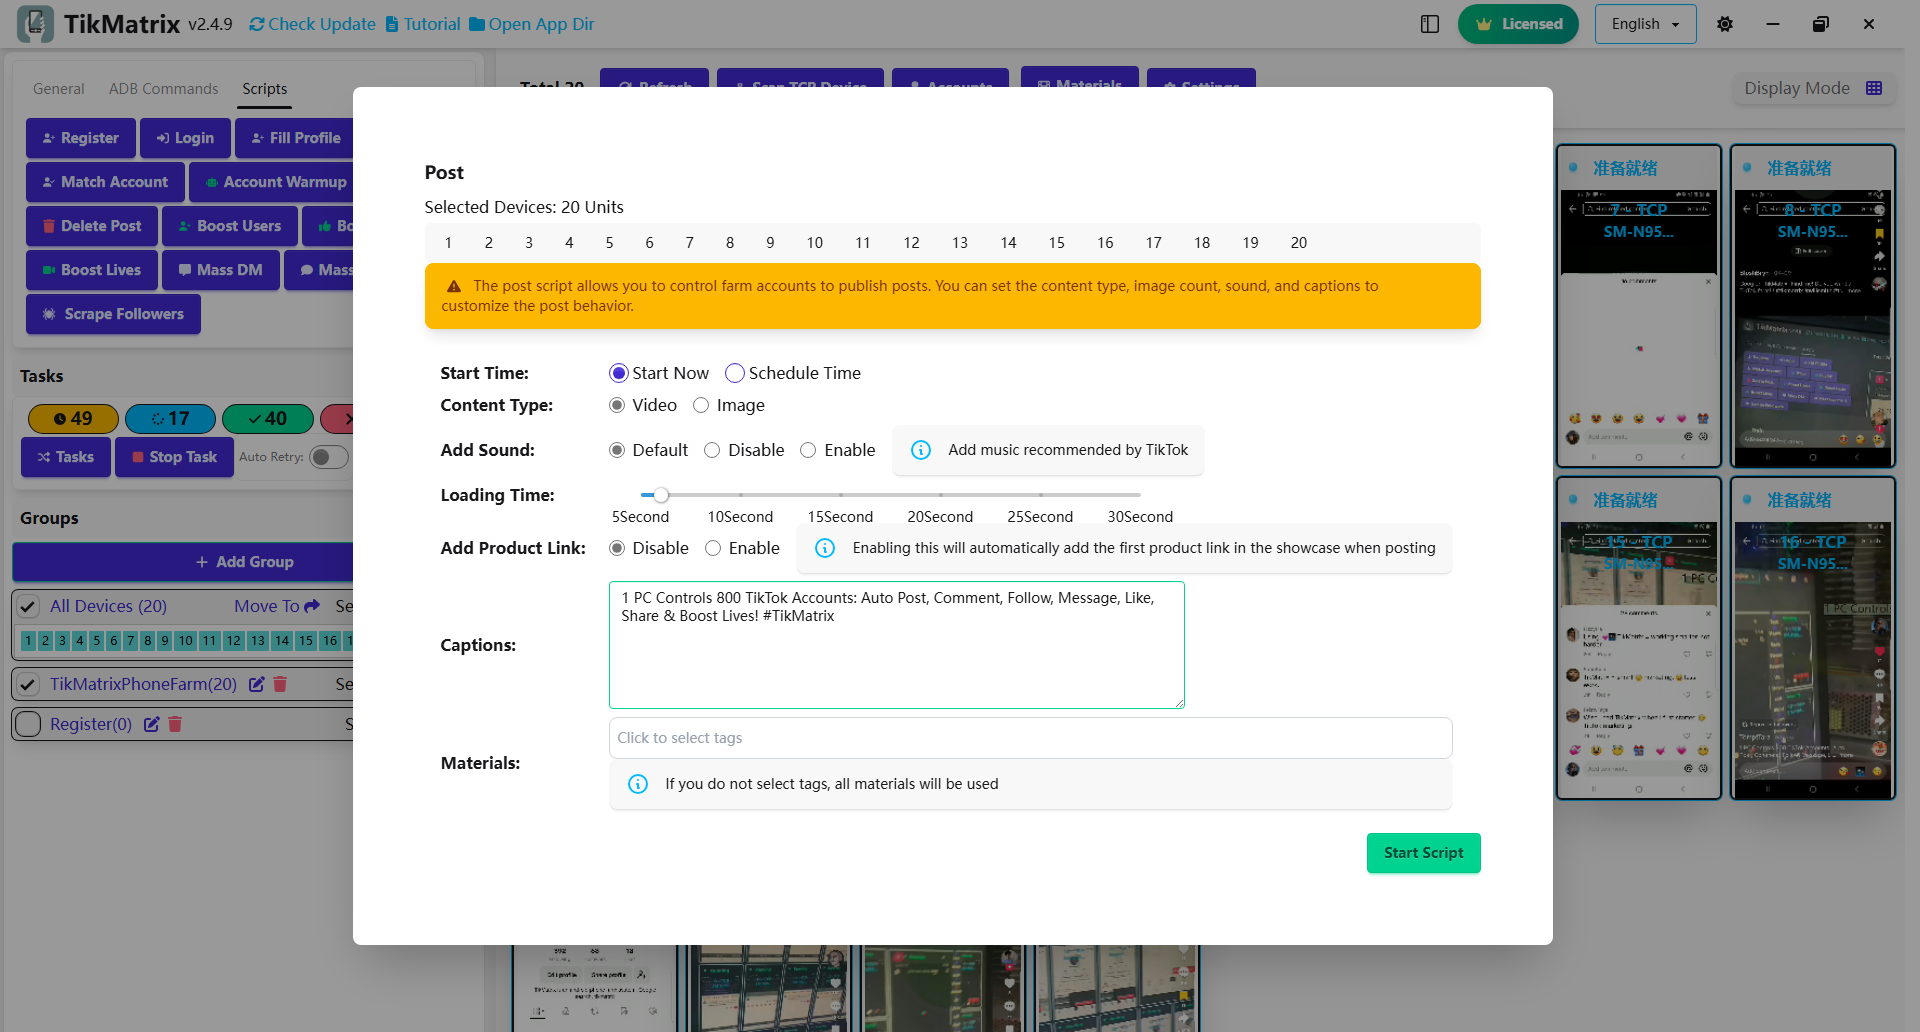Image resolution: width=1920 pixels, height=1032 pixels.
Task: Click the yellow pending tasks badge 49
Action: [x=73, y=419]
